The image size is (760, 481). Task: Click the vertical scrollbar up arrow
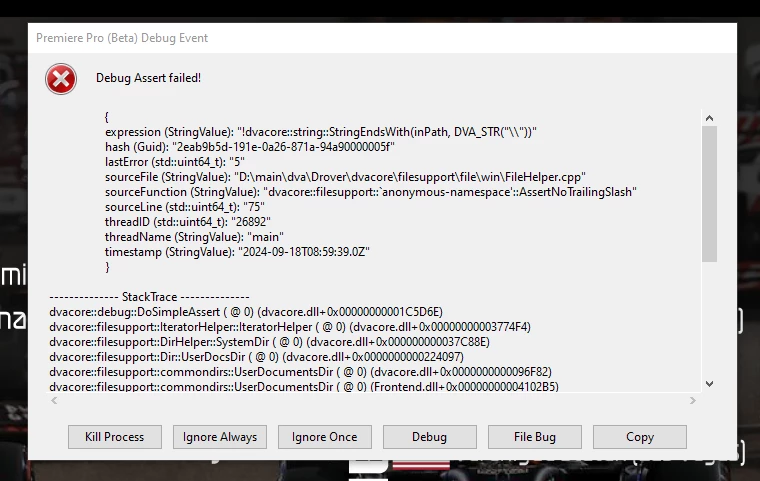point(710,118)
